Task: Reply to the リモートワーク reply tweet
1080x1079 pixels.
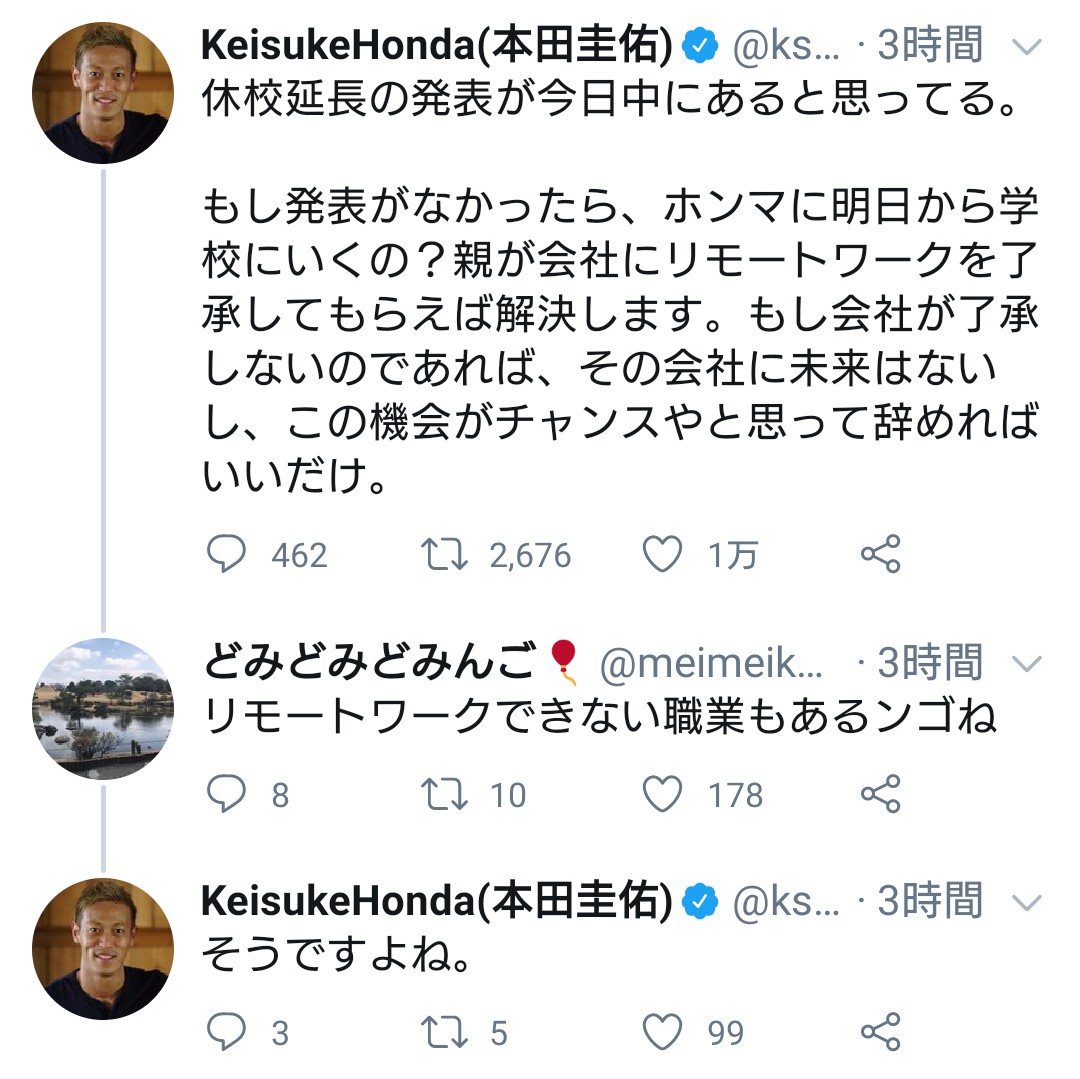Action: point(227,794)
